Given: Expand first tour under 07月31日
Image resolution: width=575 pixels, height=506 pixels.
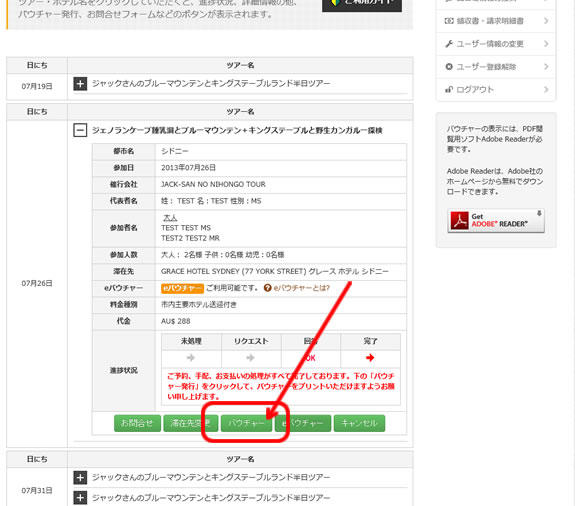Looking at the screenshot, I should [80, 478].
